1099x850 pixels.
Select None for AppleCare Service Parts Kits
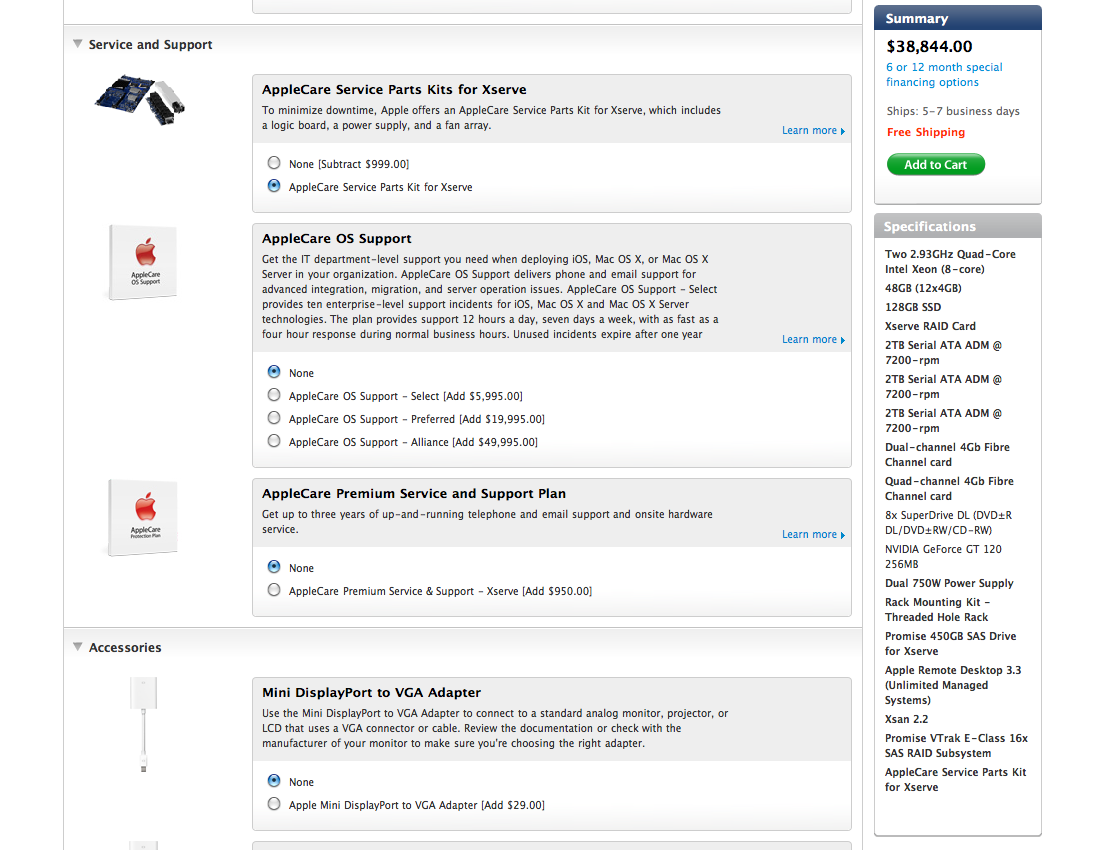pos(274,163)
